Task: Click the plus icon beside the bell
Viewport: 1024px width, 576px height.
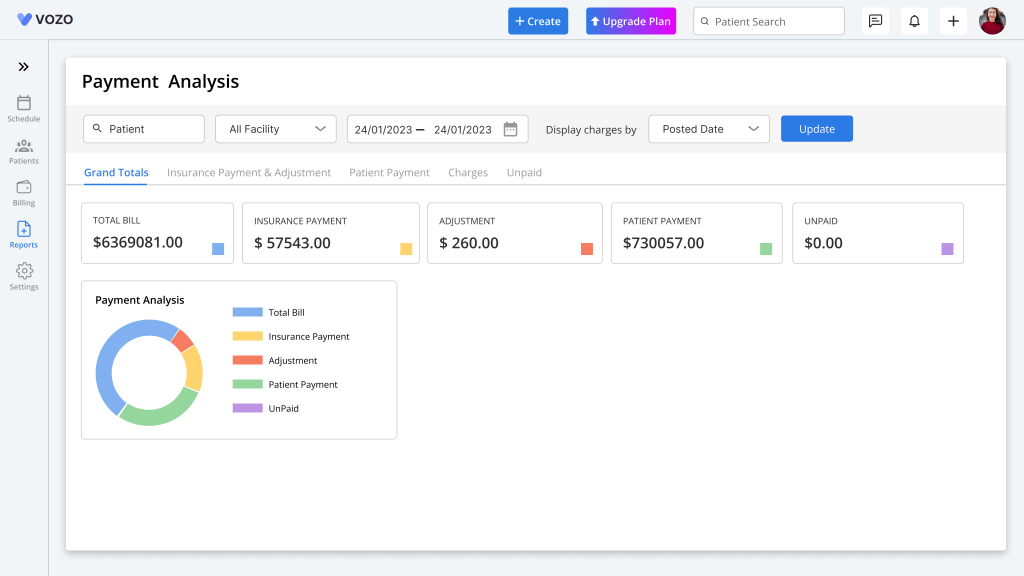Action: [953, 21]
